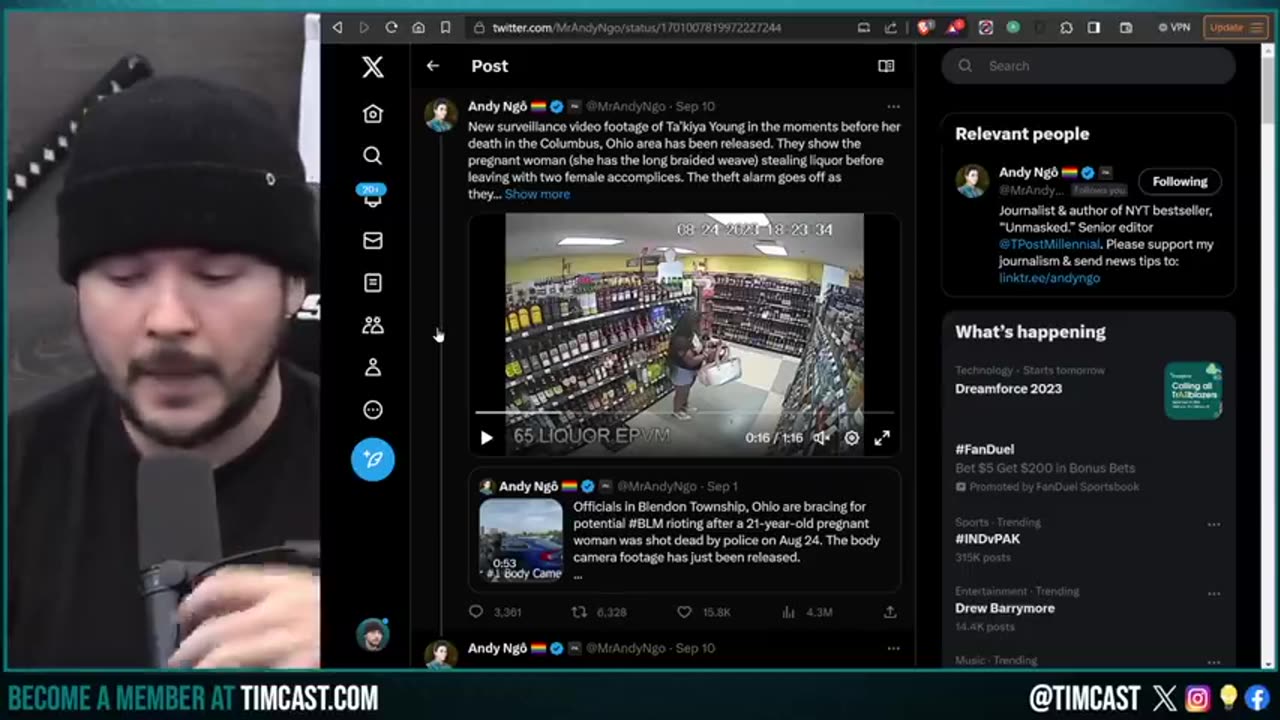Mute the video with speaker icon

point(821,438)
